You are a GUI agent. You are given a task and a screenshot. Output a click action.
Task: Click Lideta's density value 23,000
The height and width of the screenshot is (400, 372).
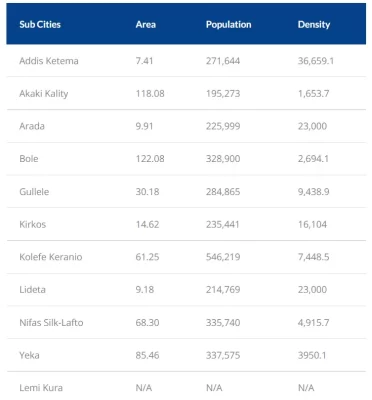[313, 290]
